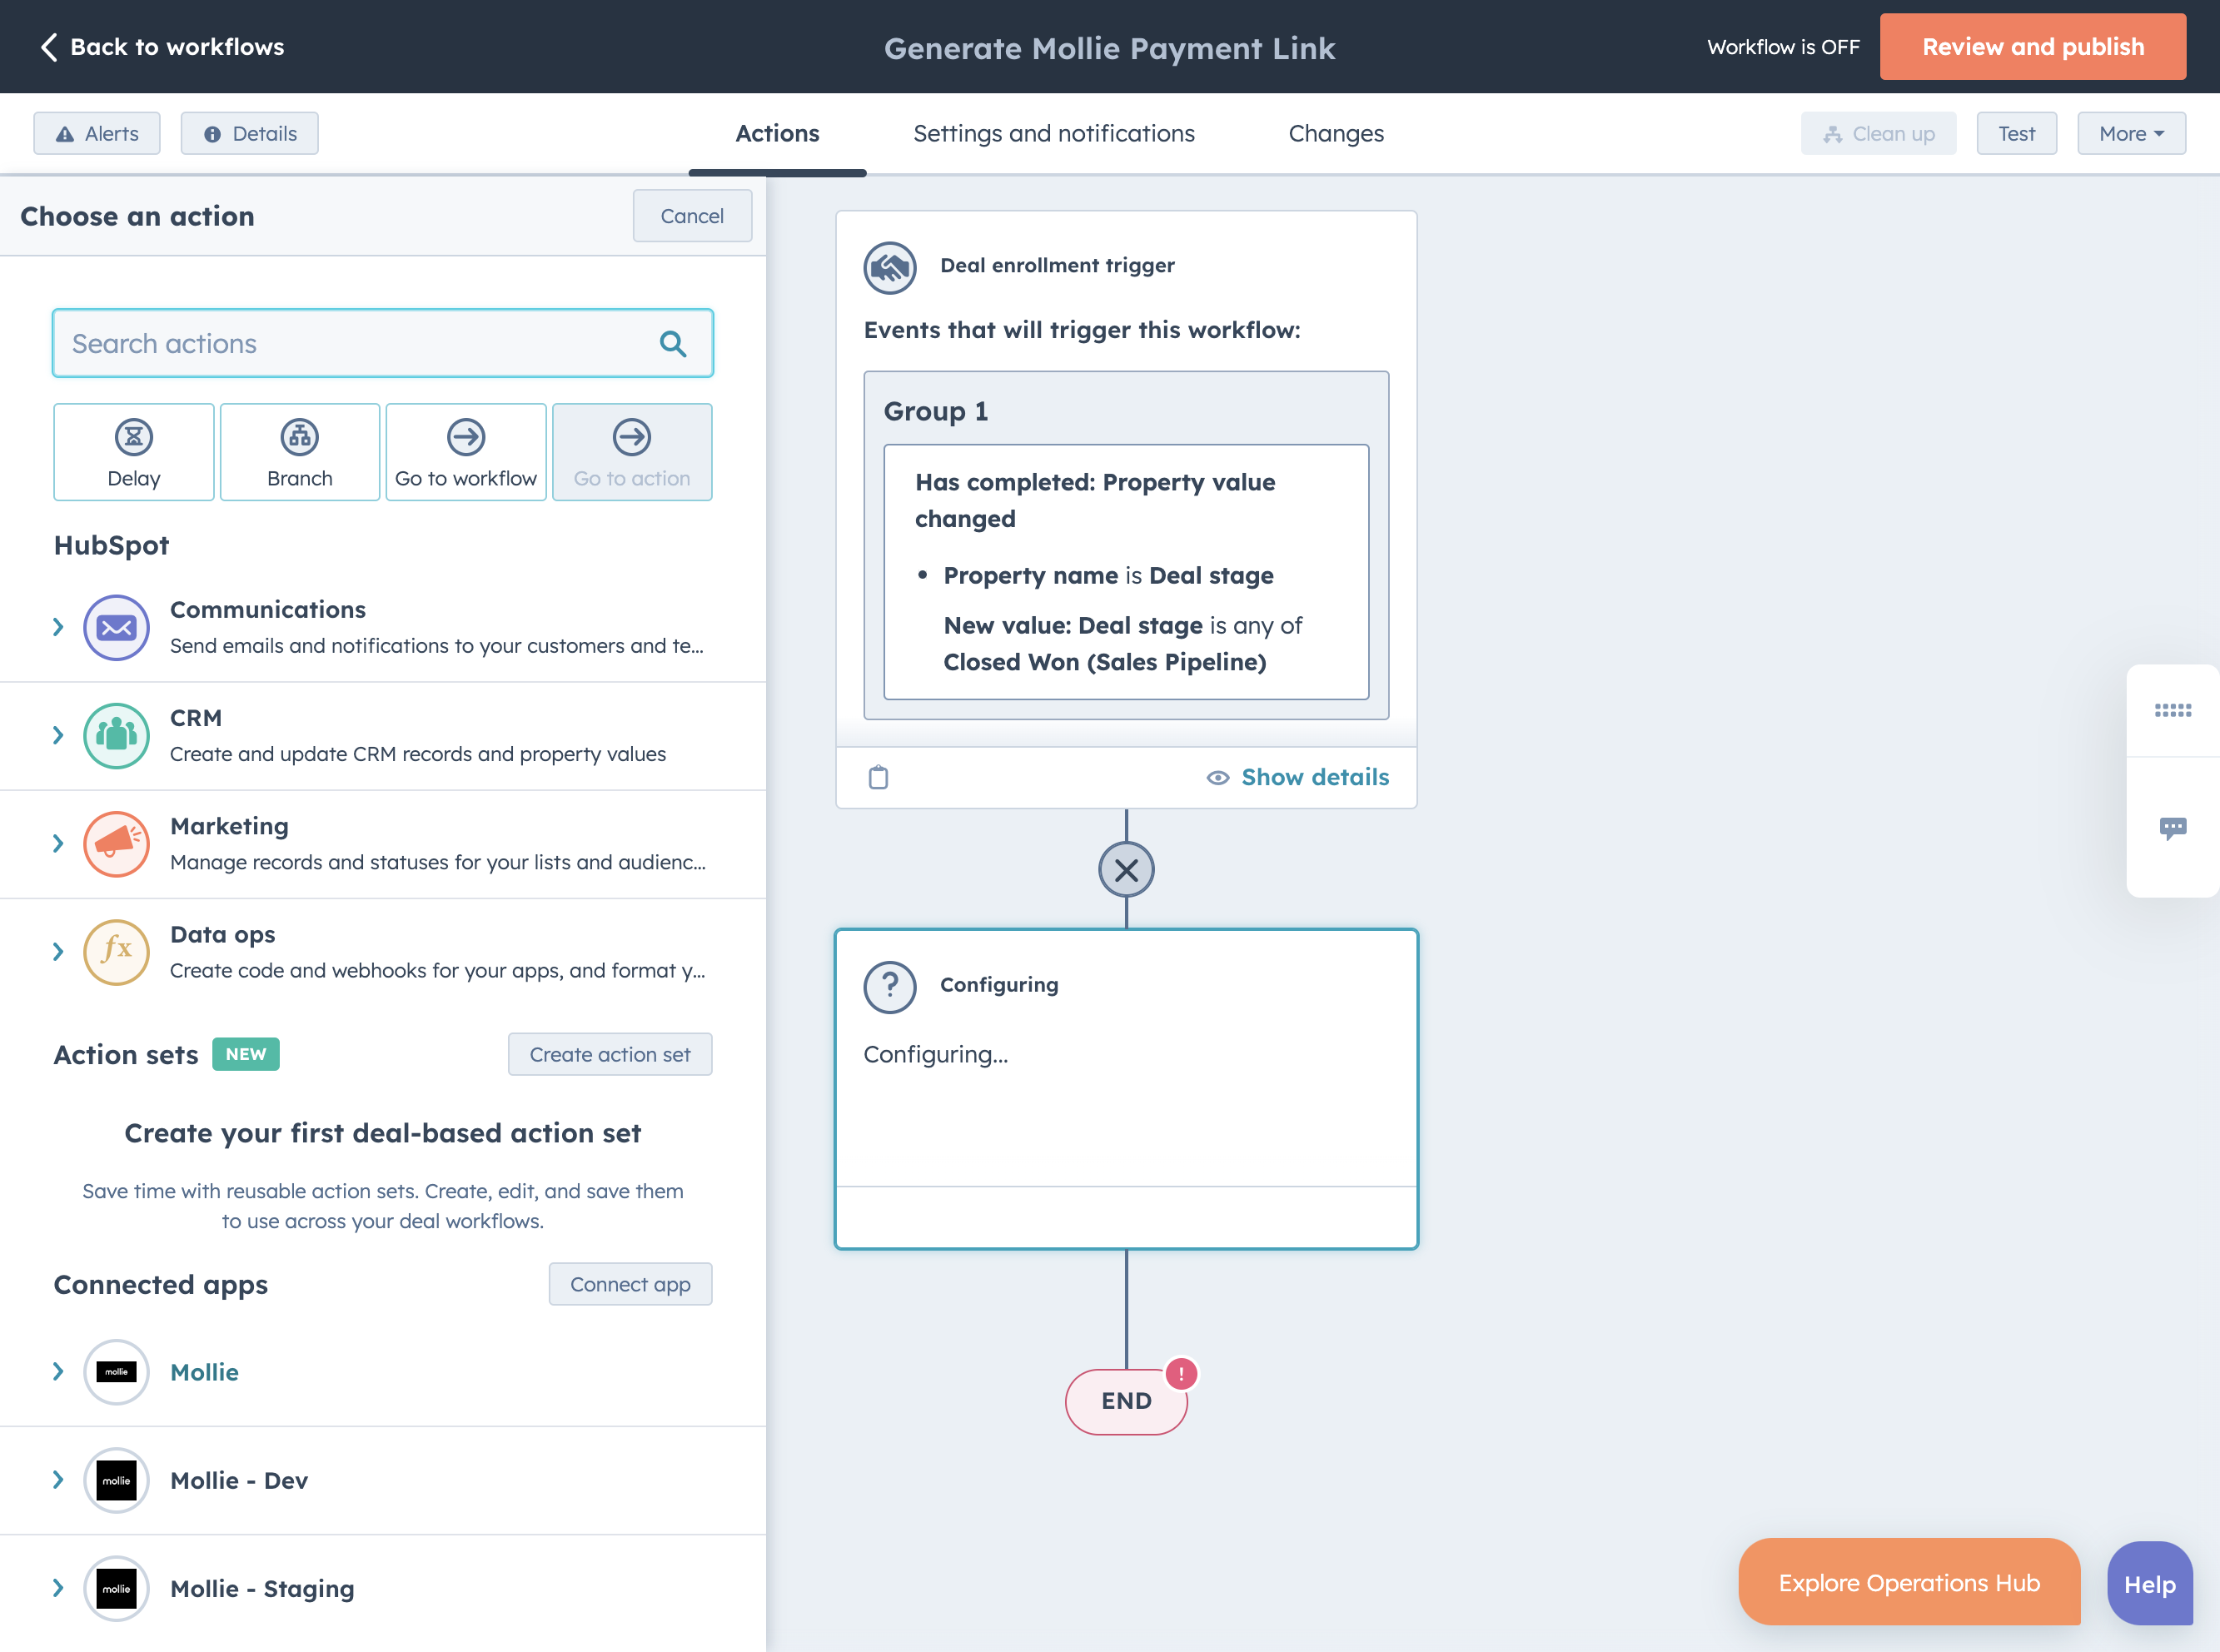
Task: Click the Delay hourglass action button
Action: click(x=134, y=452)
